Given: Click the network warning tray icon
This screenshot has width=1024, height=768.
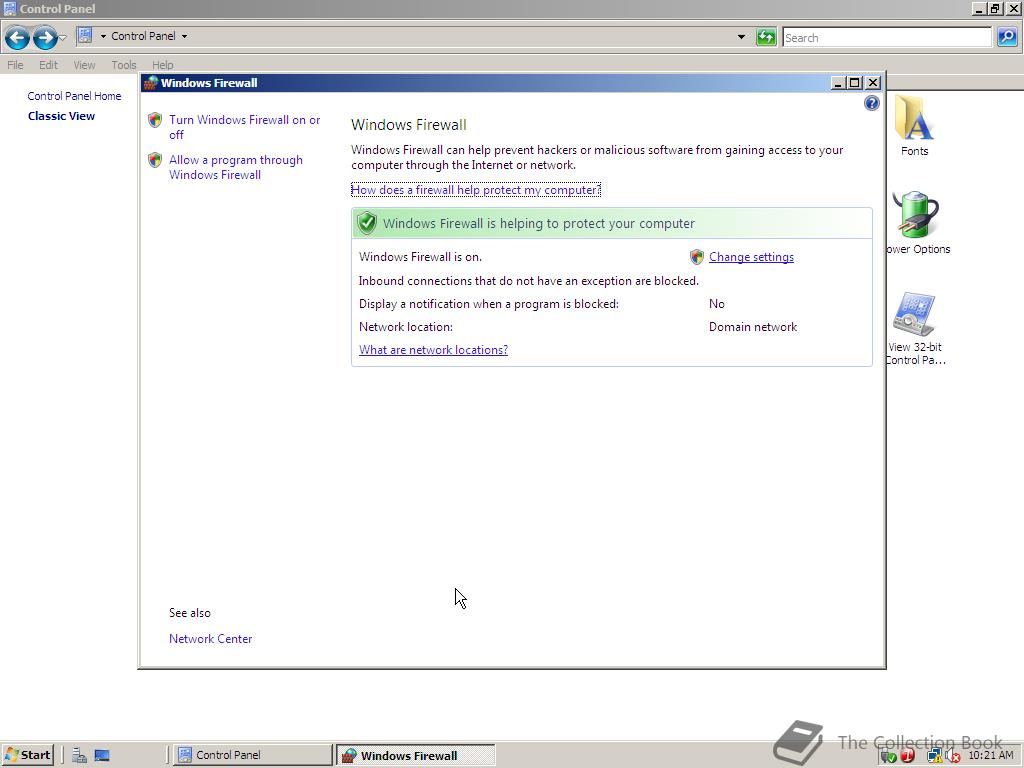Looking at the screenshot, I should [935, 756].
